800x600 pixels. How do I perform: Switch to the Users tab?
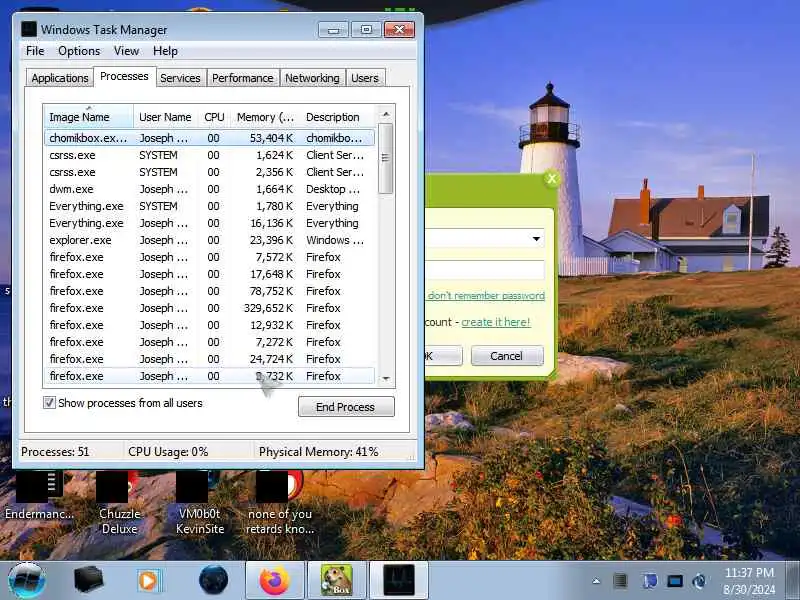coord(365,78)
